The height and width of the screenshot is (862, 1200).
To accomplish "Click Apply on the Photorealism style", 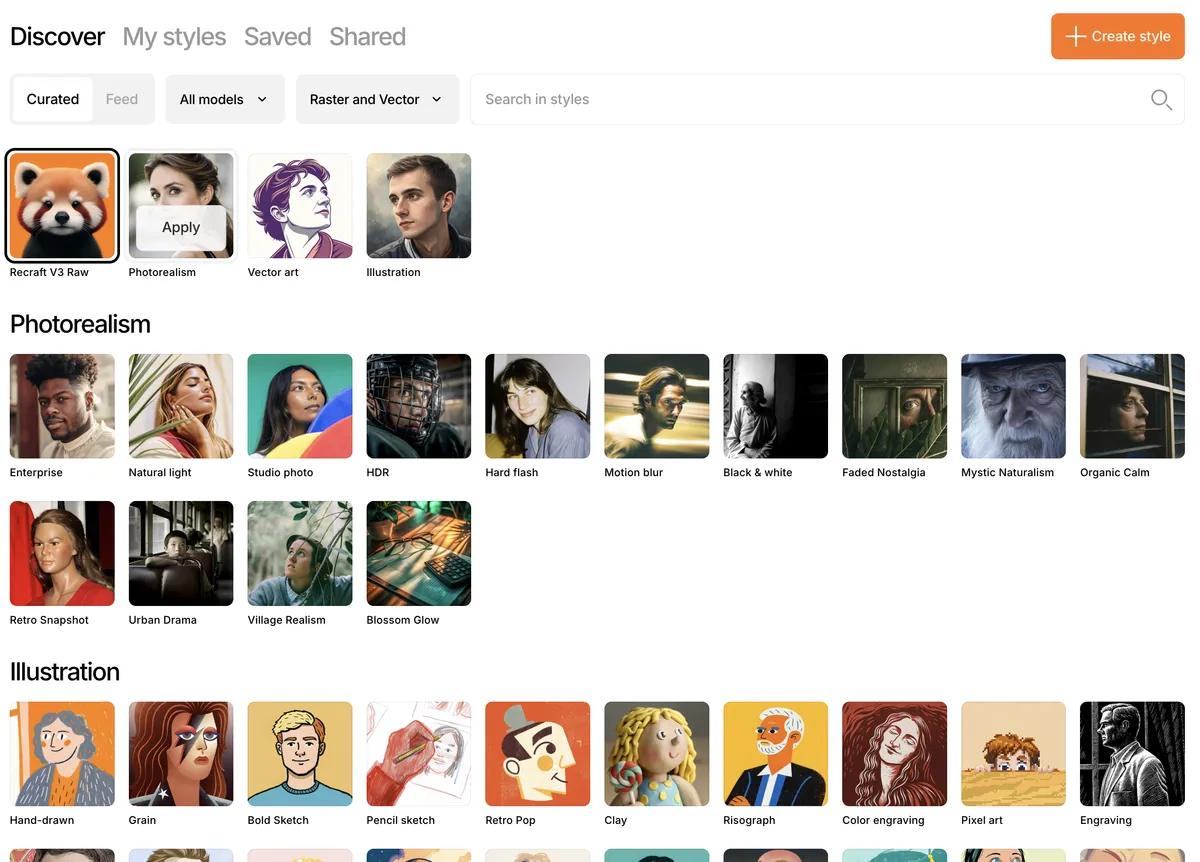I will (181, 227).
